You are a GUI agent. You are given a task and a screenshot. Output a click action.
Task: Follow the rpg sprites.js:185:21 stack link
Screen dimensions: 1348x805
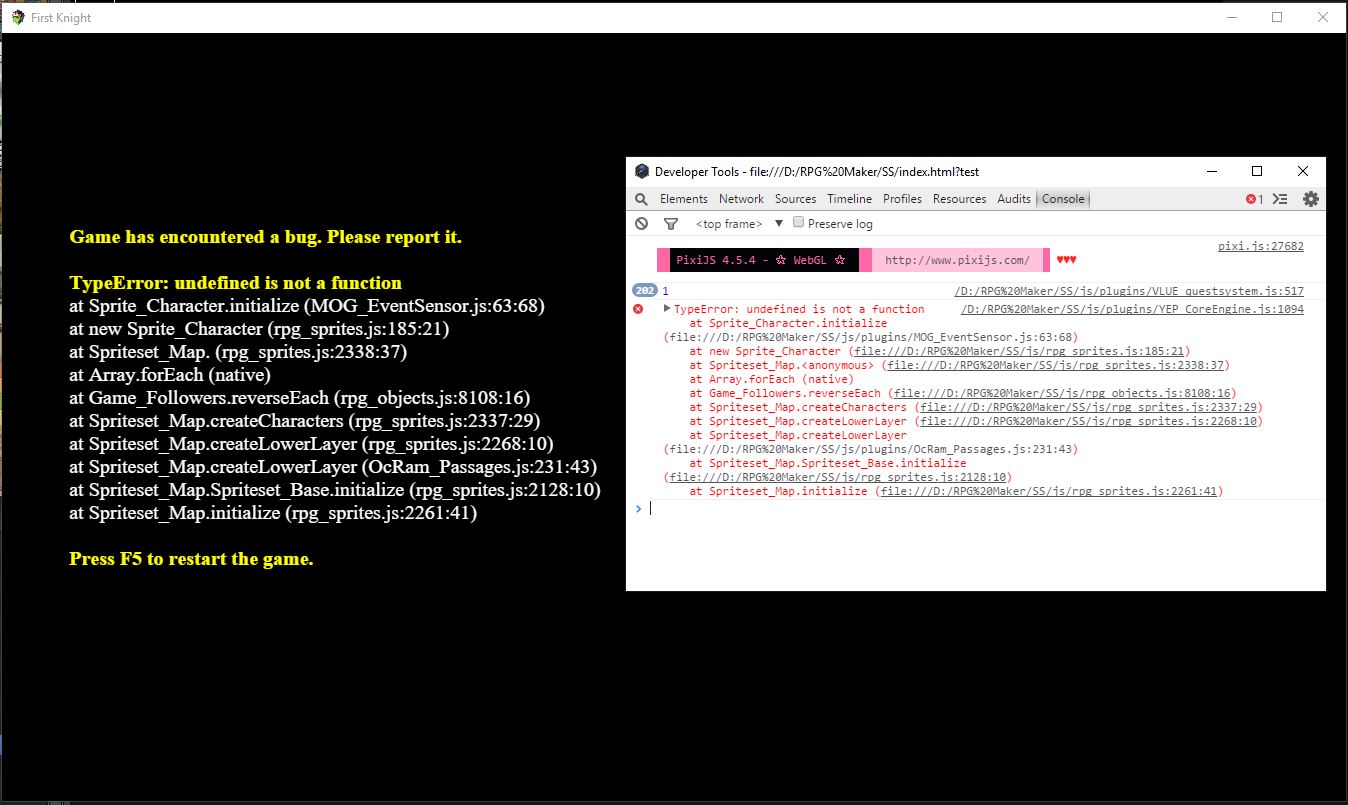click(1019, 351)
